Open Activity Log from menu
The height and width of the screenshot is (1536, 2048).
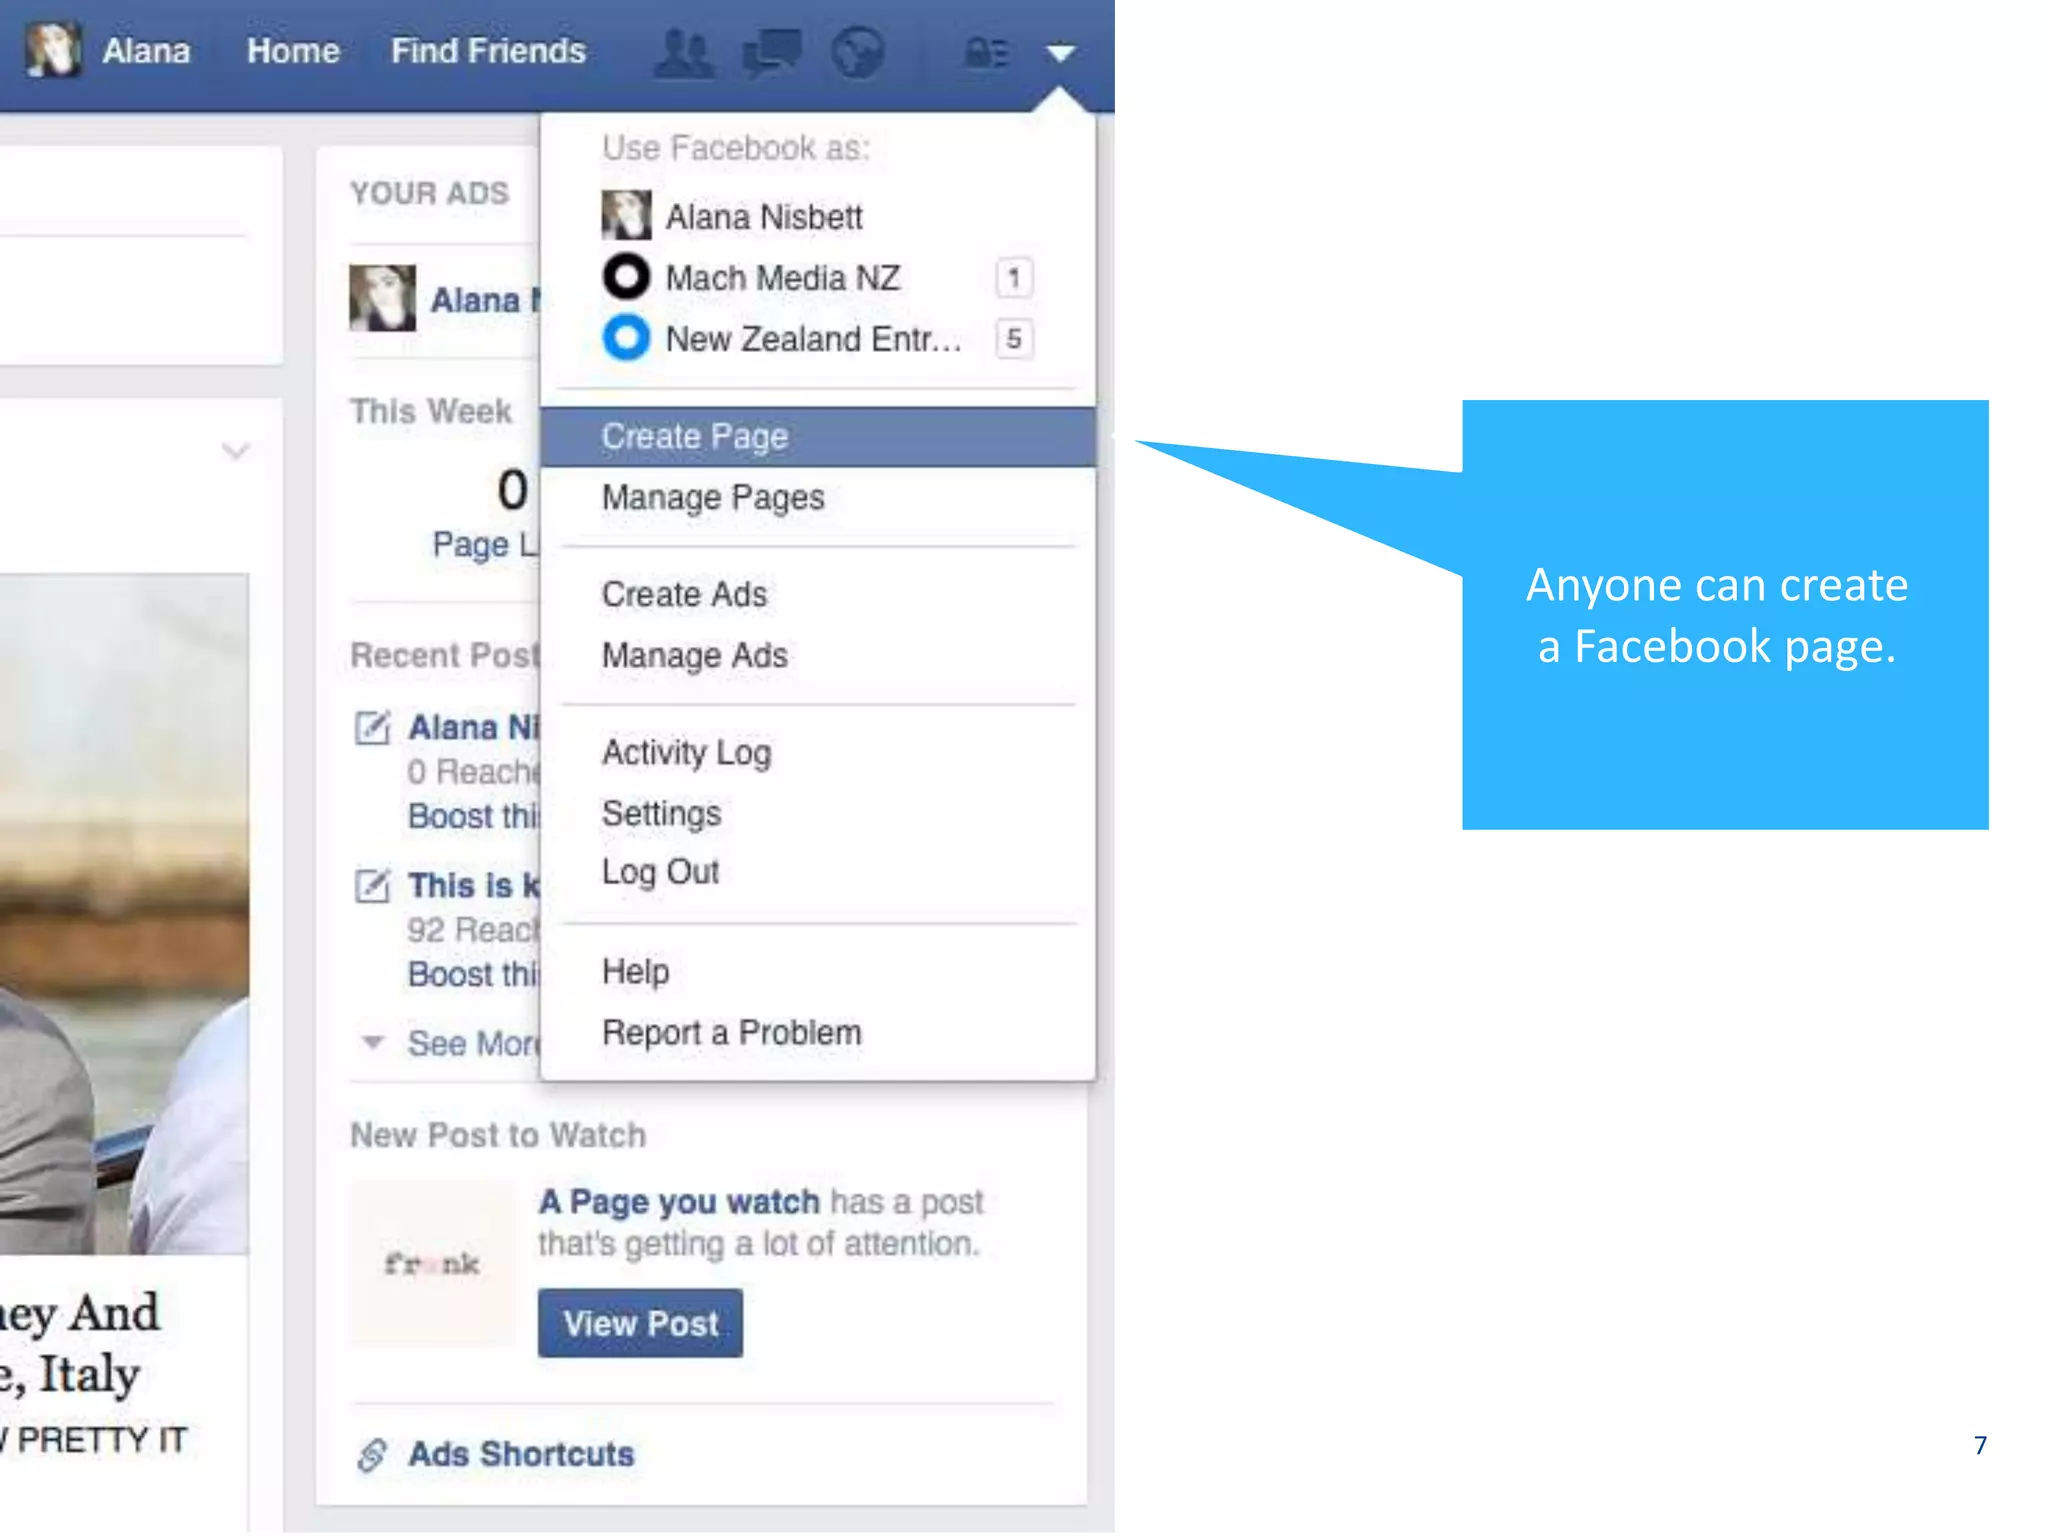coord(818,752)
